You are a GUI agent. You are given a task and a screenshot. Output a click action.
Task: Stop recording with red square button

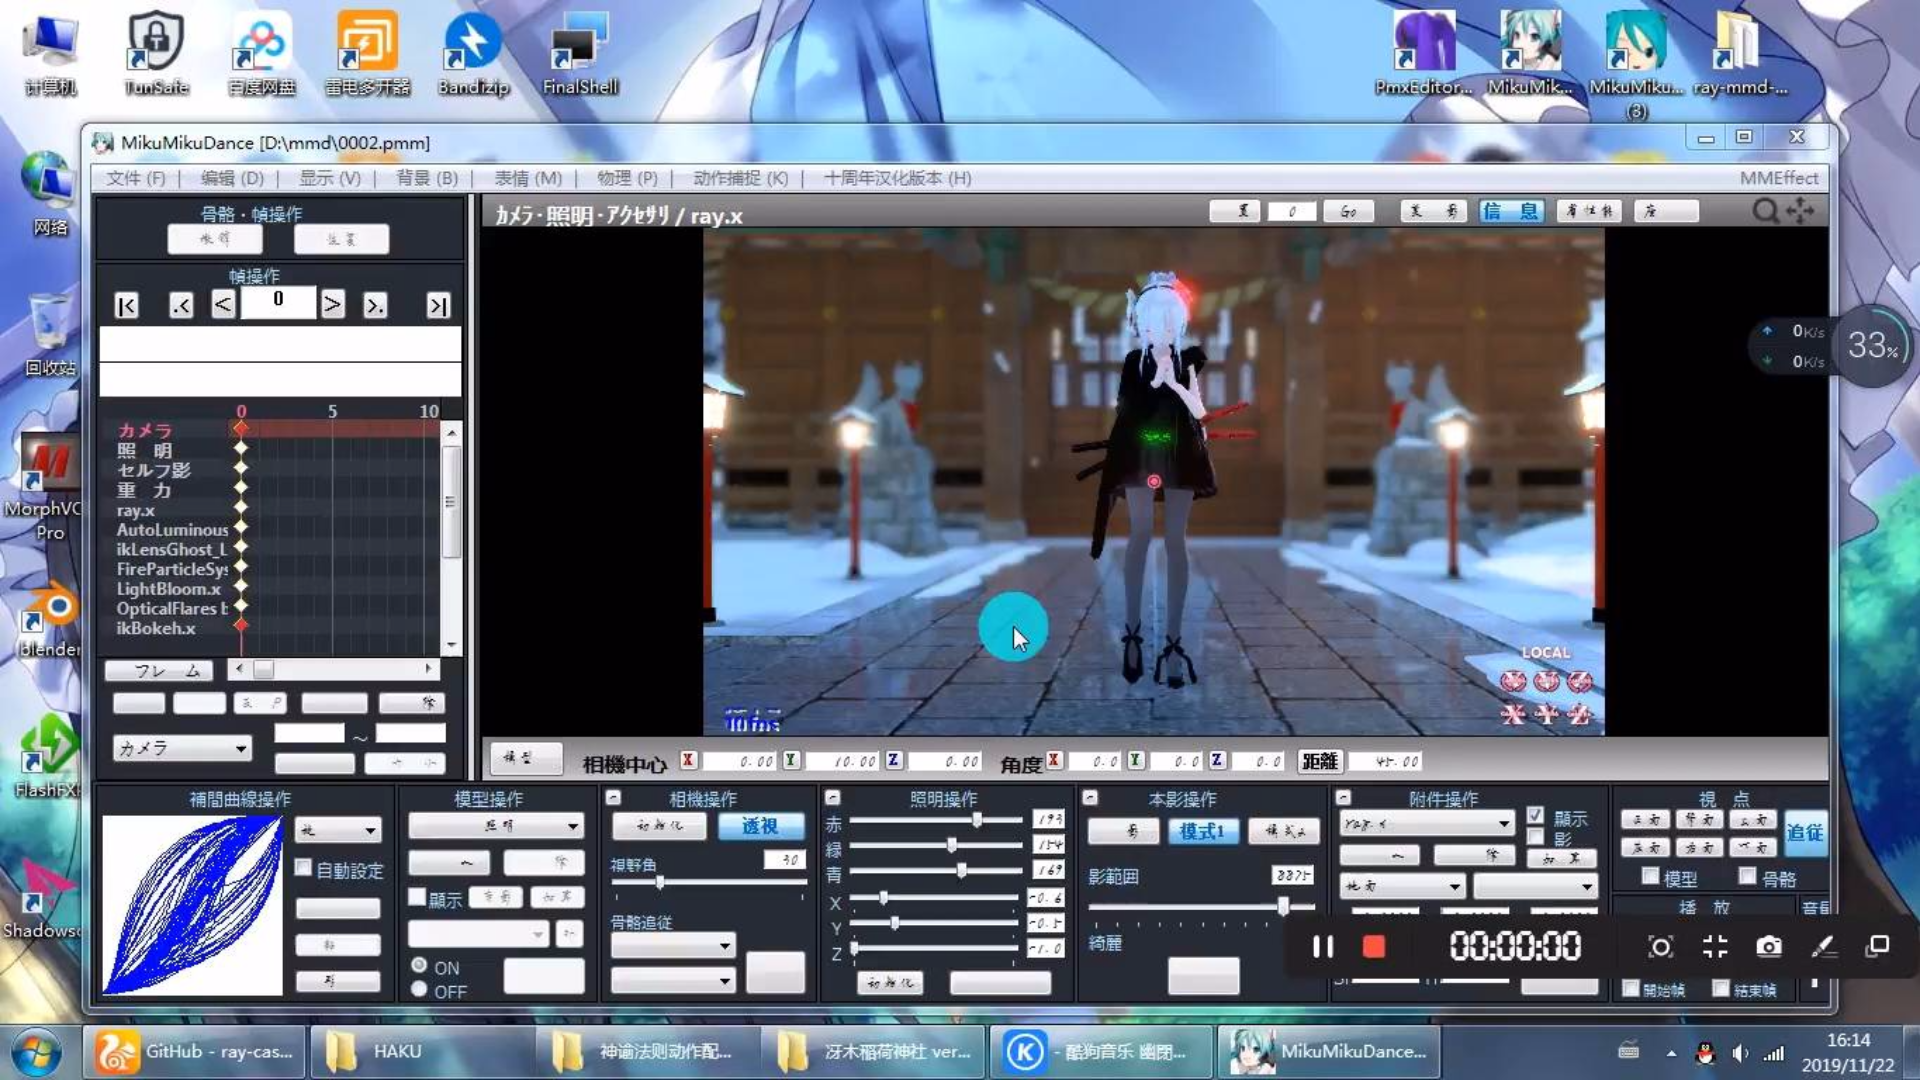click(1373, 947)
